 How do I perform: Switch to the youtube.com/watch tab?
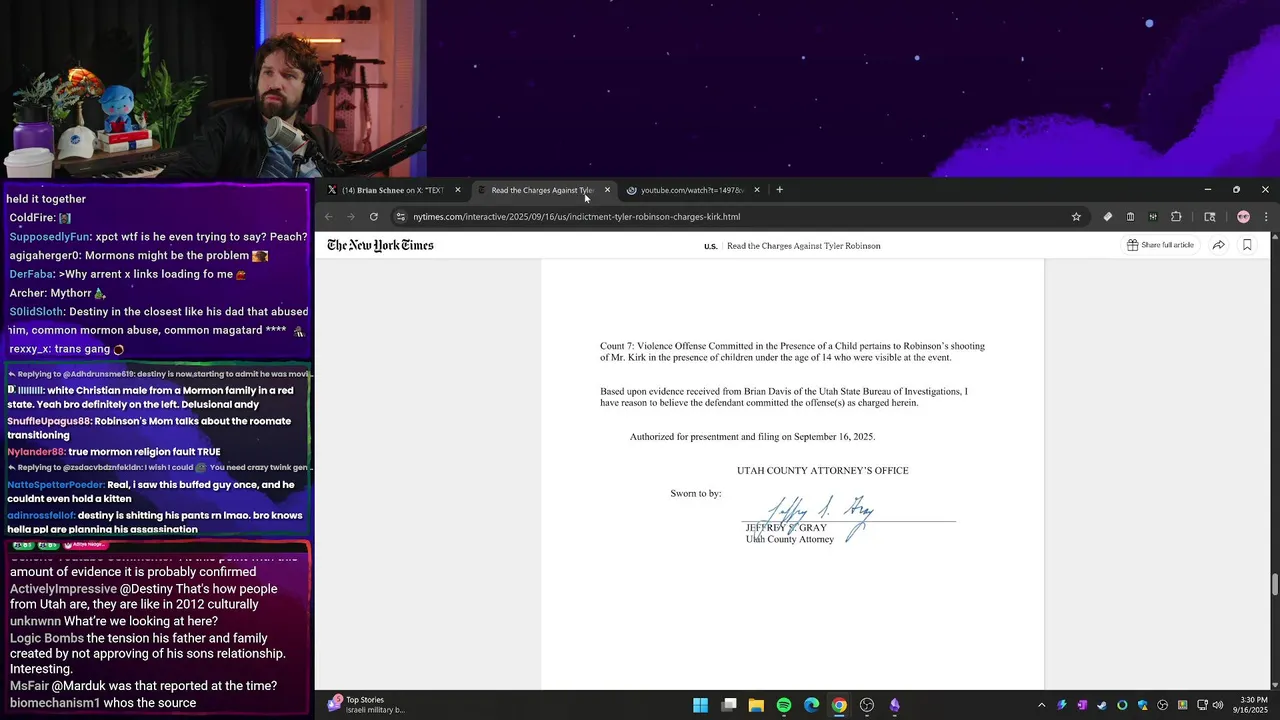691,190
